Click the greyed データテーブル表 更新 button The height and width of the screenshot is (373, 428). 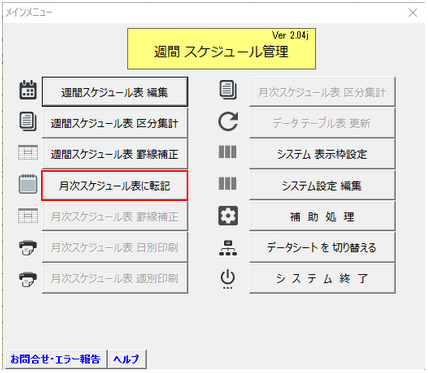tap(322, 123)
